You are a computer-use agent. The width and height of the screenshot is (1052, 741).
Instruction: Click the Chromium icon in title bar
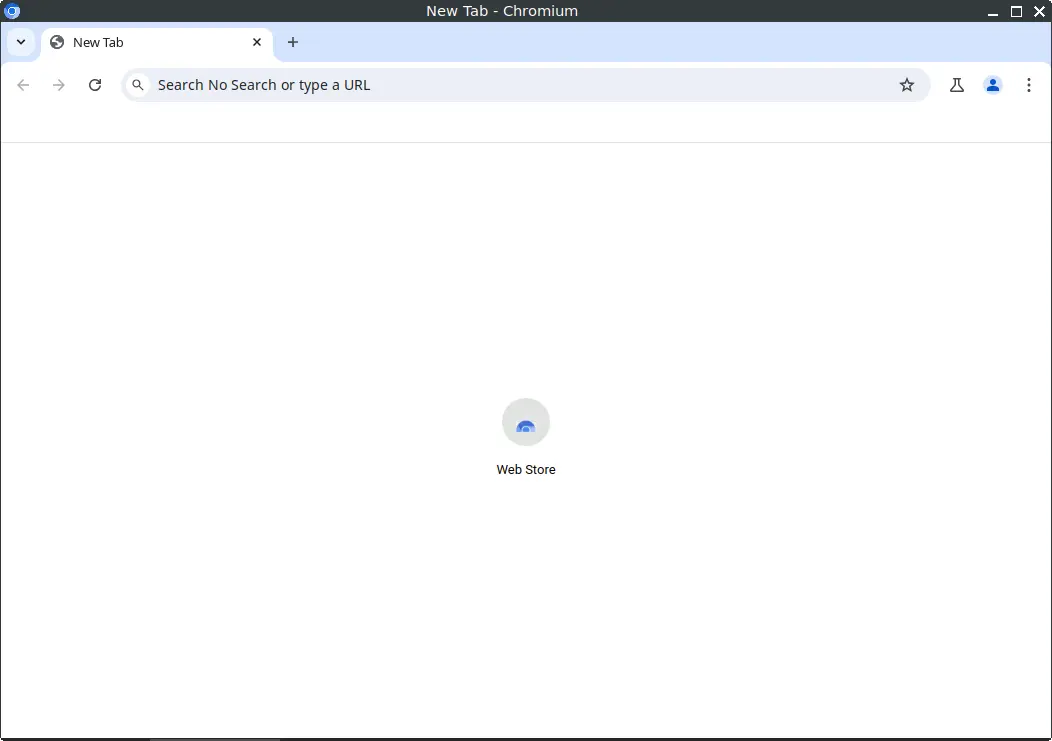[x=12, y=11]
